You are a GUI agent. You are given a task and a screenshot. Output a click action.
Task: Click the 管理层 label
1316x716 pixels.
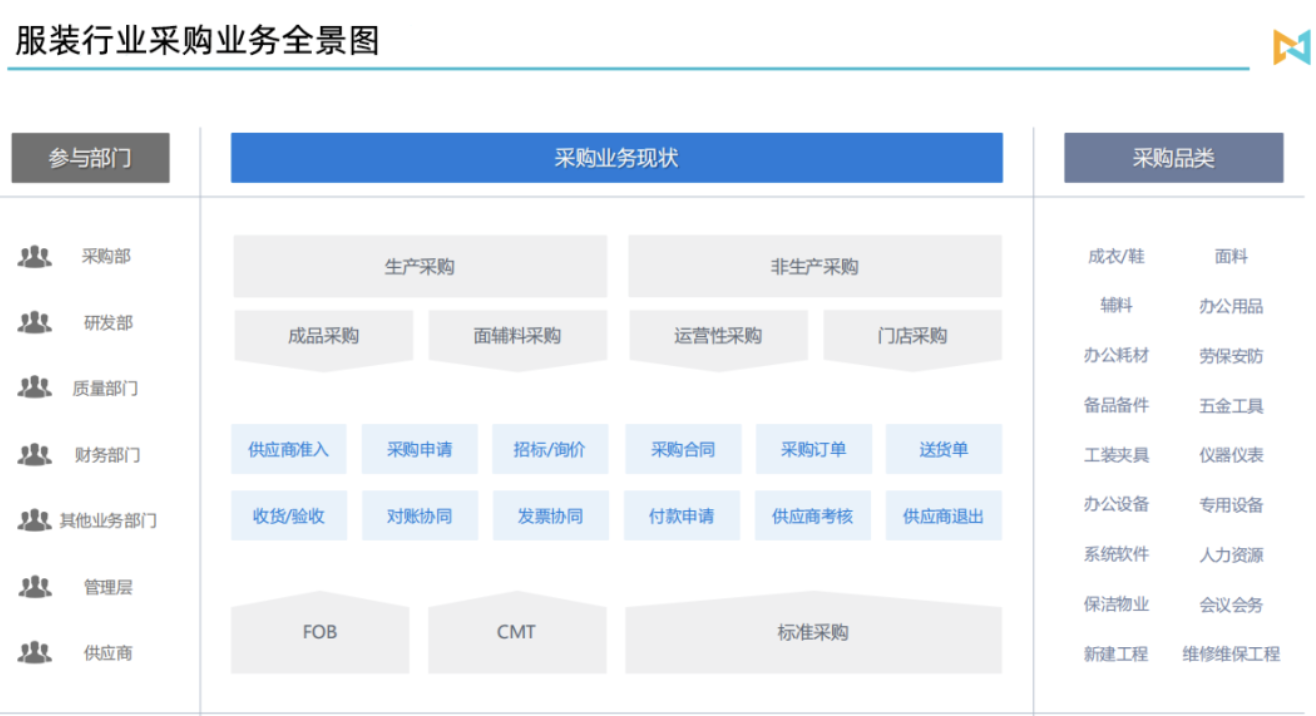tap(108, 587)
